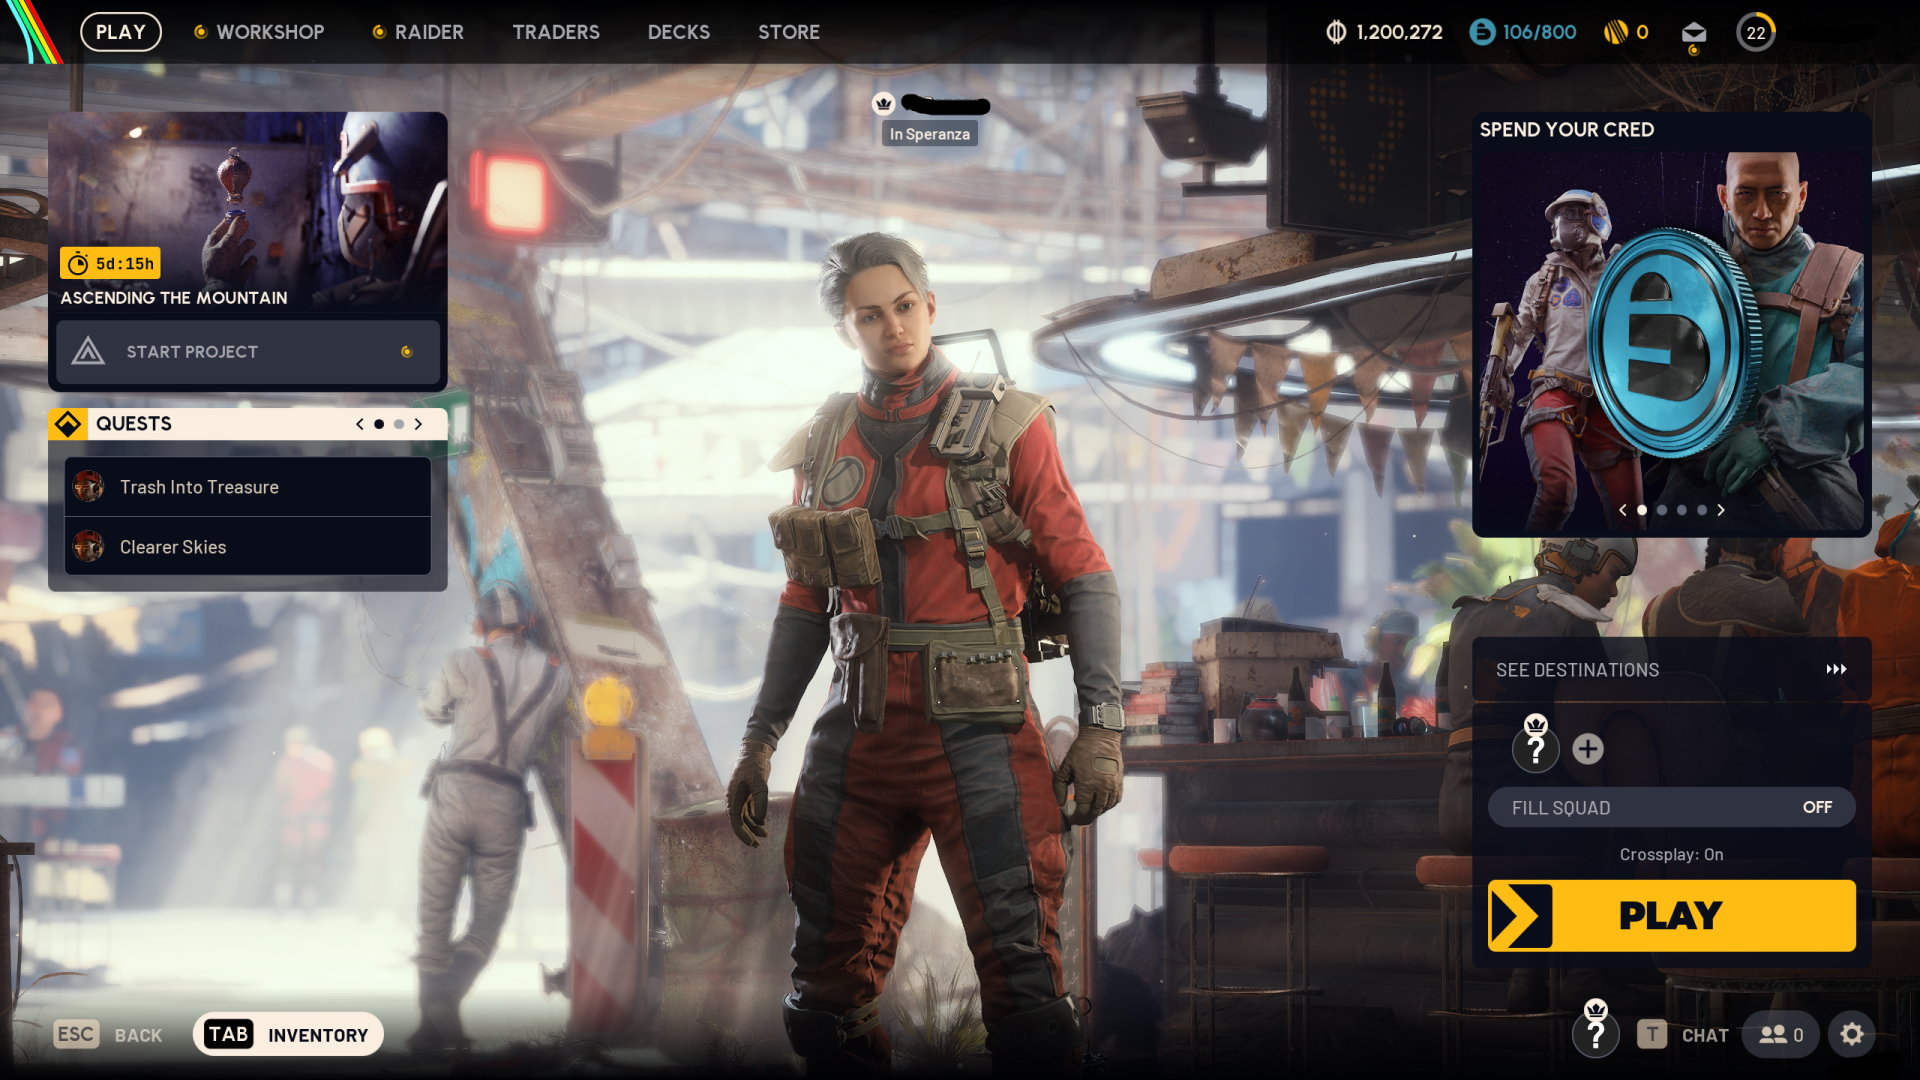Open the Ascending the Mountain banner image
Screen dimensions: 1920x1080
click(x=248, y=211)
